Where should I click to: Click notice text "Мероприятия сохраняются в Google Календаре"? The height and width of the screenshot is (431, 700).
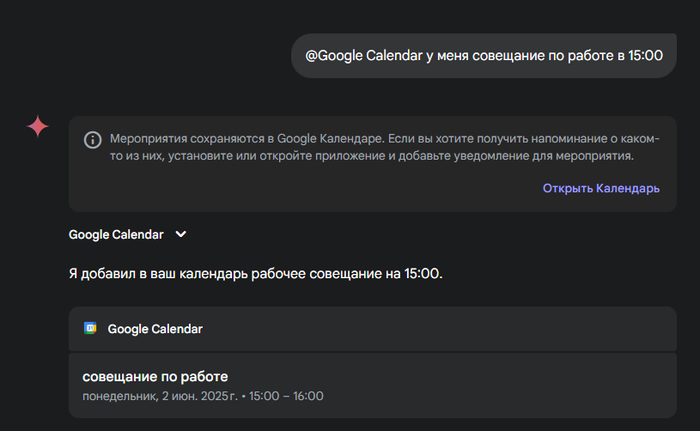(x=240, y=138)
